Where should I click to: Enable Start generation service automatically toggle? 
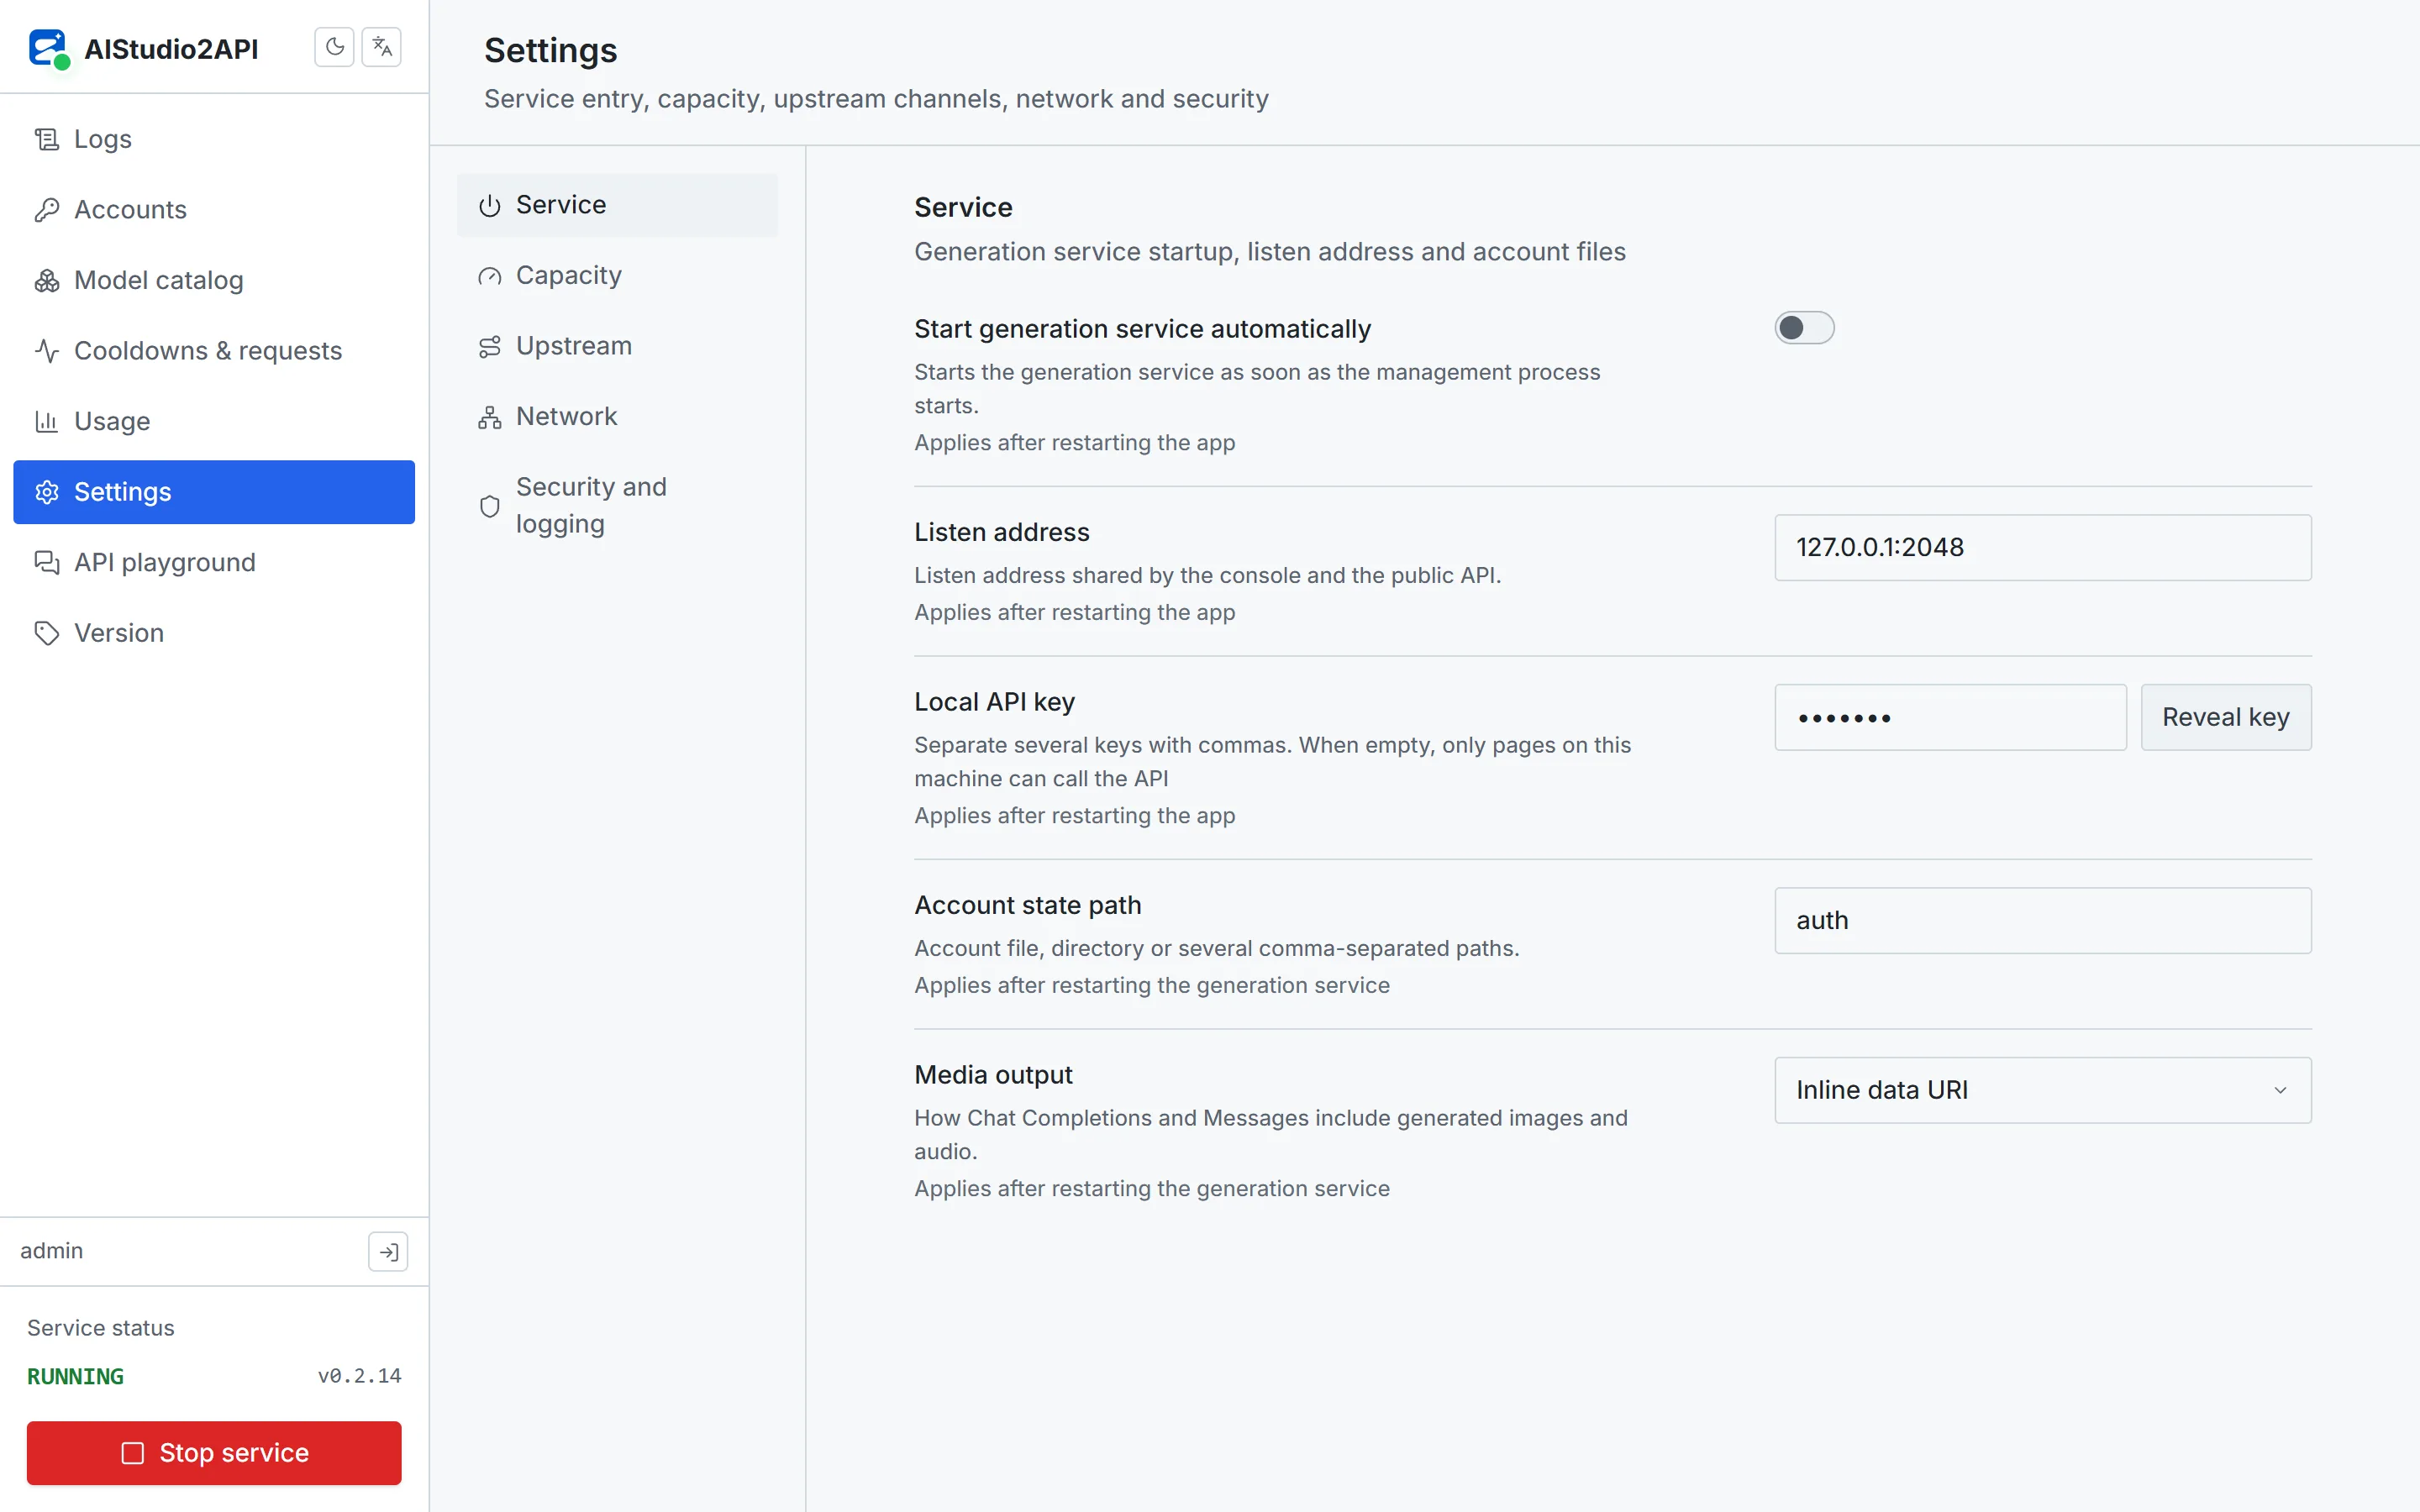pos(1804,328)
